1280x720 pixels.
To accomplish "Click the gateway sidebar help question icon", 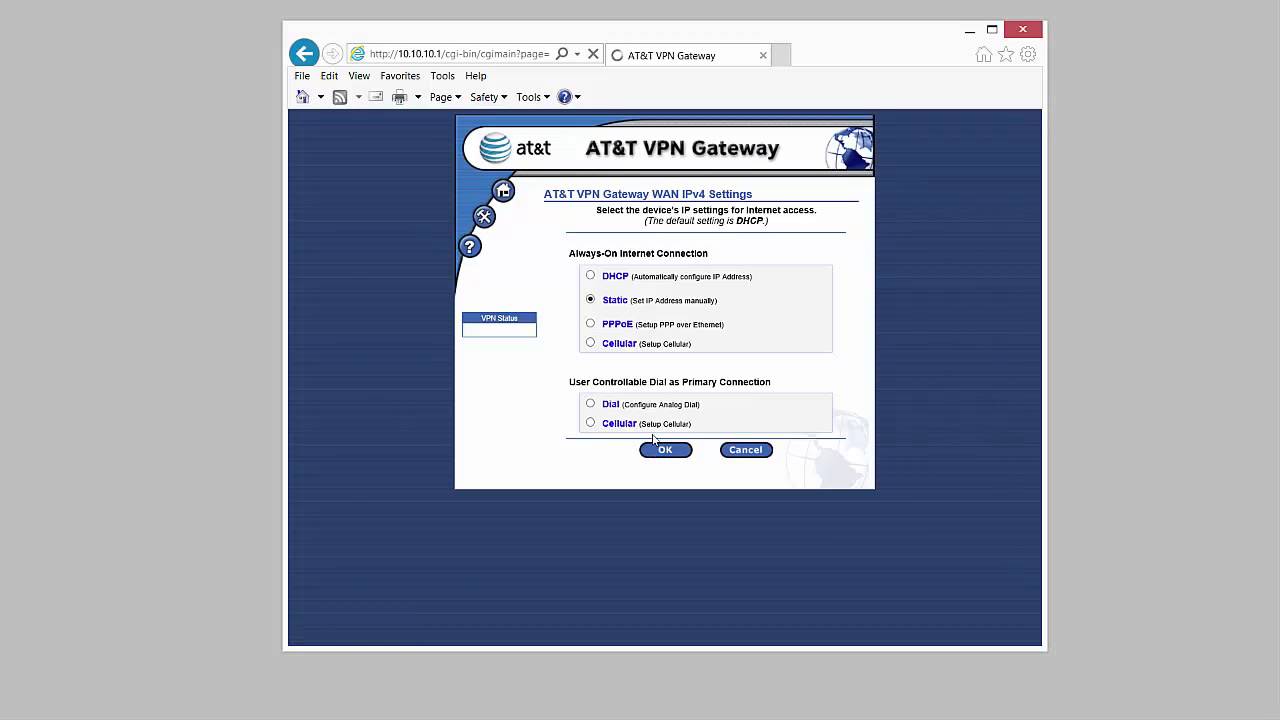I will coord(470,246).
